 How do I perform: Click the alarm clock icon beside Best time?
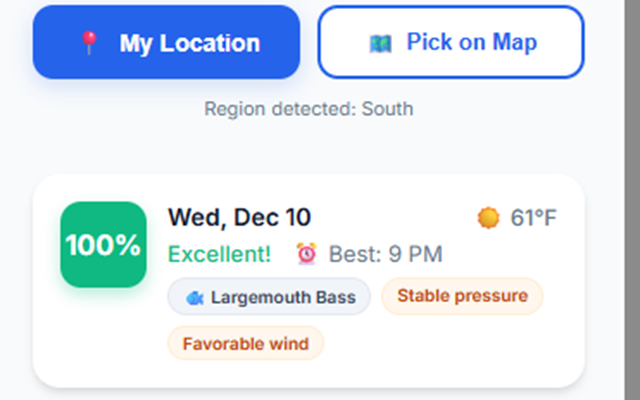coord(306,254)
